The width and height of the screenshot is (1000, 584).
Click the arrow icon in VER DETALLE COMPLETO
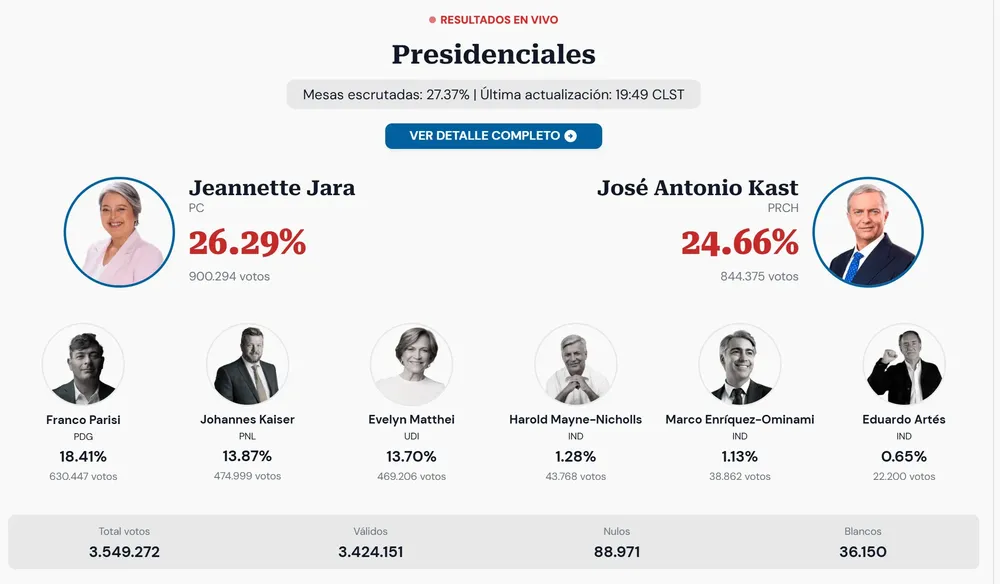(570, 135)
